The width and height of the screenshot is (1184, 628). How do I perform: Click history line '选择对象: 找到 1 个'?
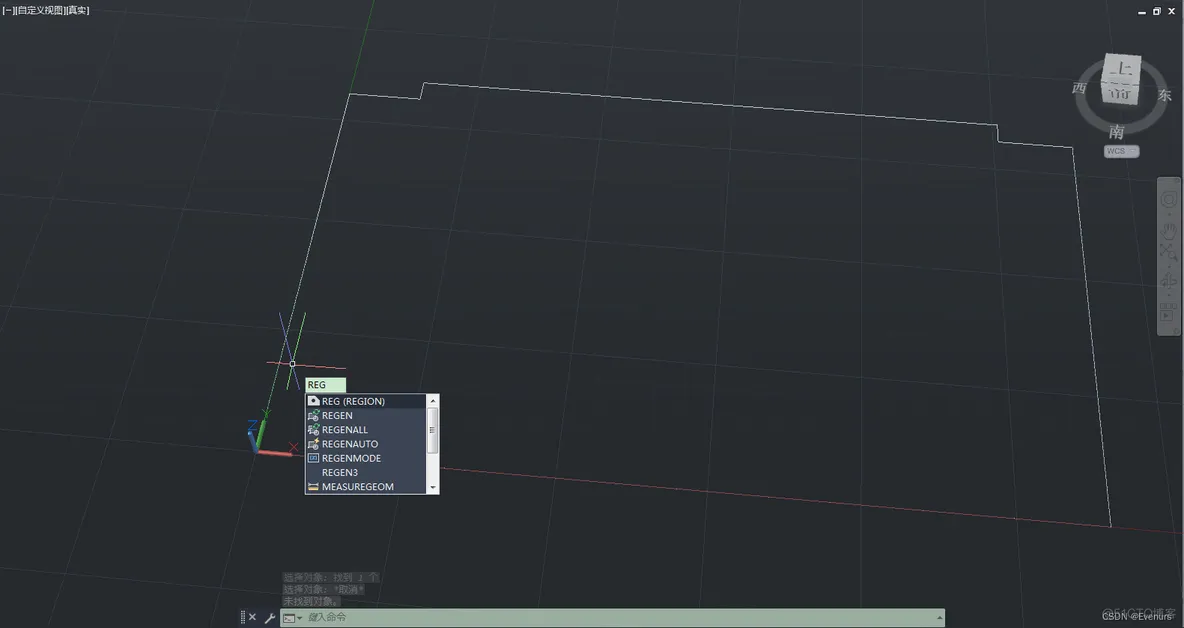tap(331, 577)
